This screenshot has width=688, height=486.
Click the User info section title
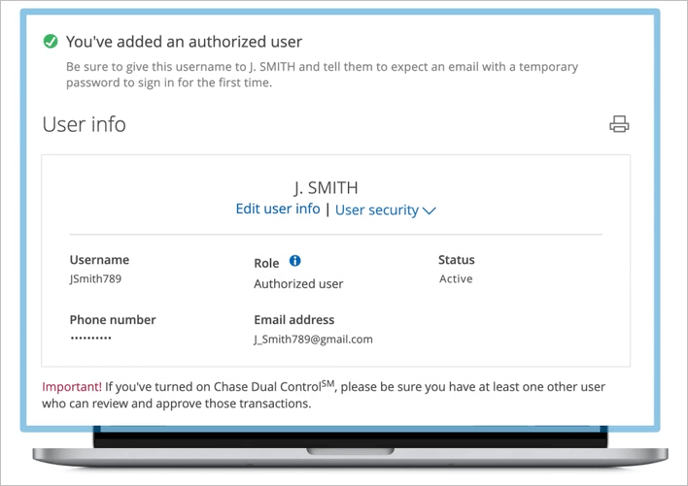point(84,125)
